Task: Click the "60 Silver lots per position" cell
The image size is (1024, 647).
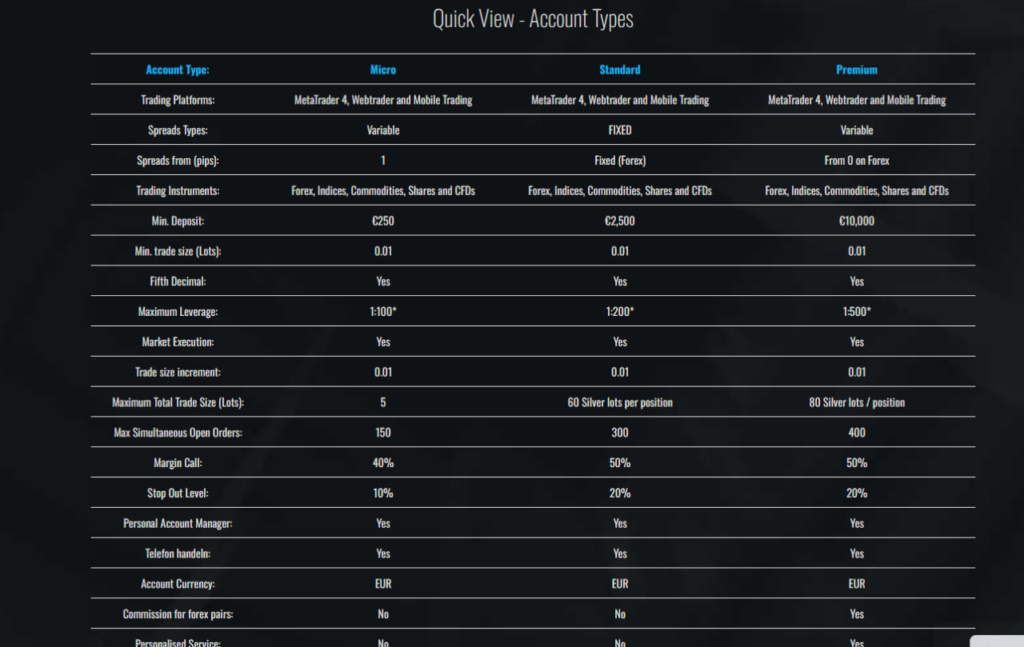Action: pos(620,402)
